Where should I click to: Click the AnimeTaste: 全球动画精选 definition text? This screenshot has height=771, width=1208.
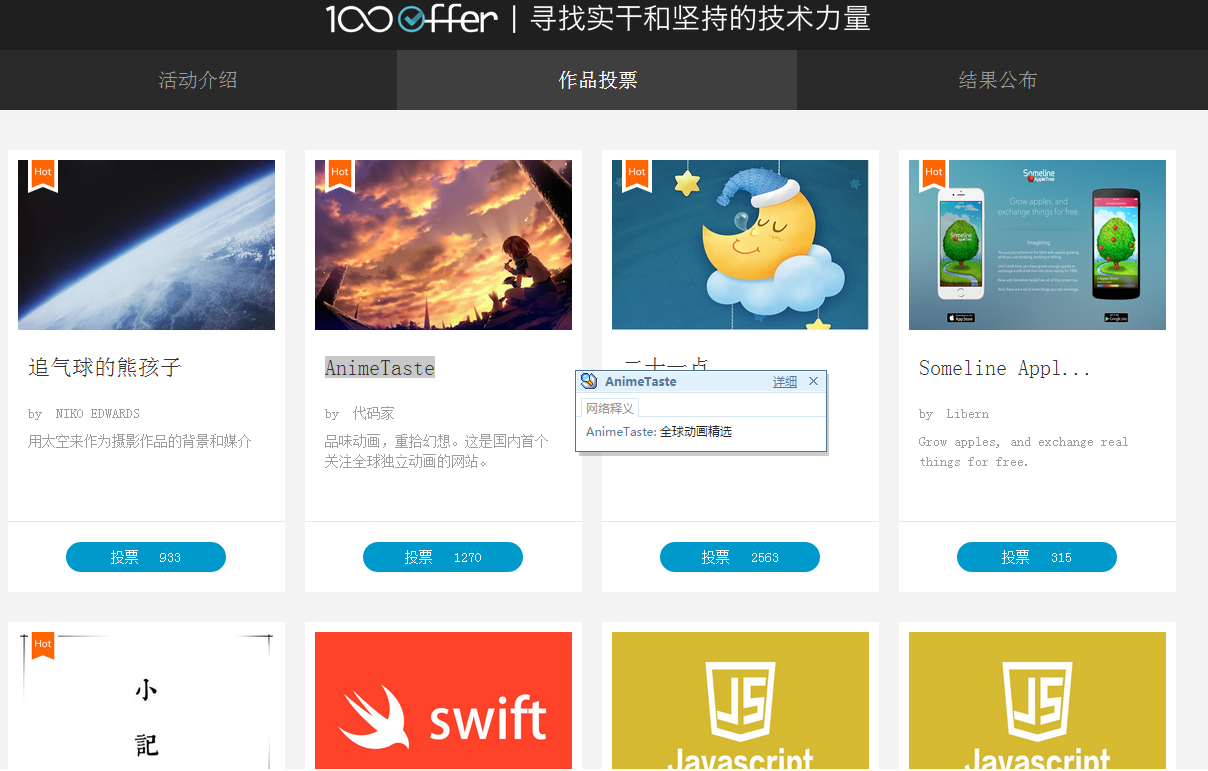click(x=659, y=432)
